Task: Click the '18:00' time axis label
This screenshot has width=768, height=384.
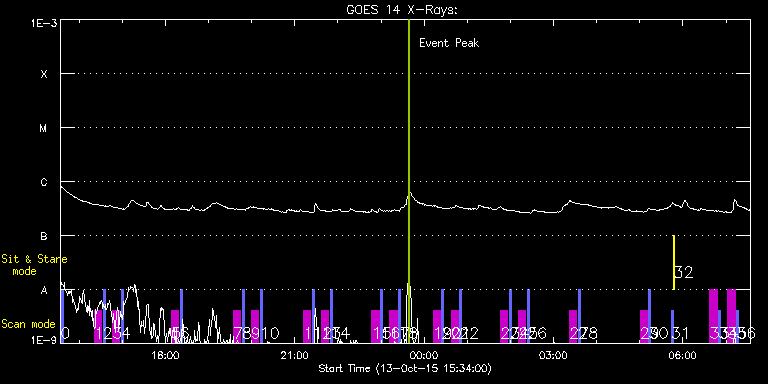Action: tap(165, 356)
